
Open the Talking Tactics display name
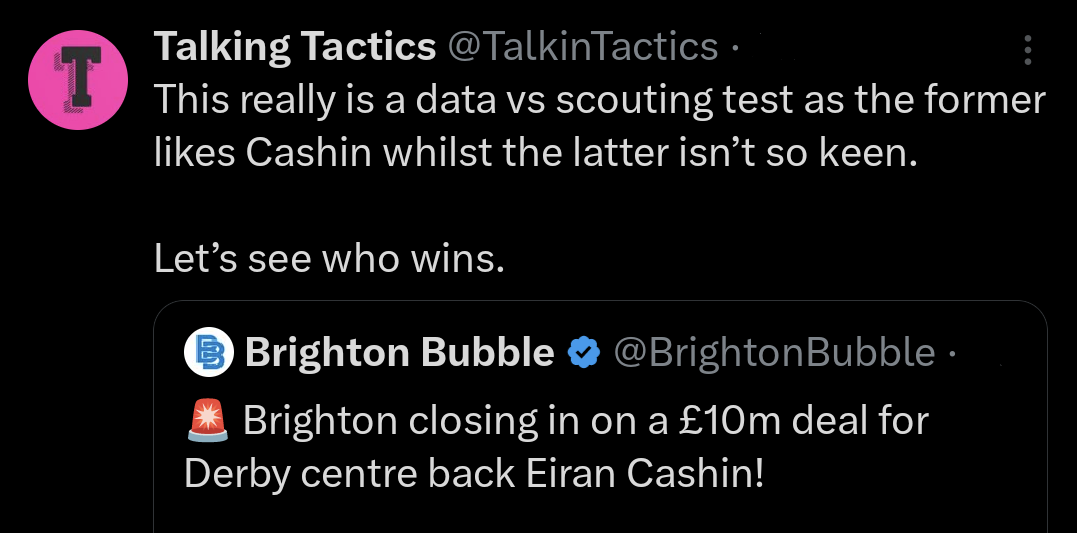click(x=295, y=47)
